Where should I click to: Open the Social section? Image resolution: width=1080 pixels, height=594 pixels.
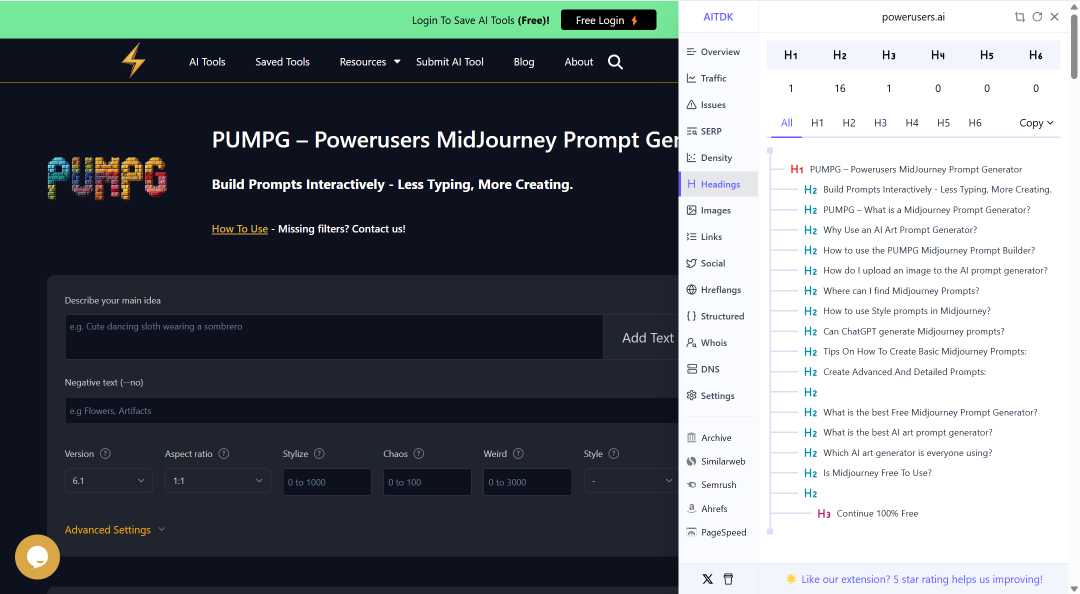705,263
